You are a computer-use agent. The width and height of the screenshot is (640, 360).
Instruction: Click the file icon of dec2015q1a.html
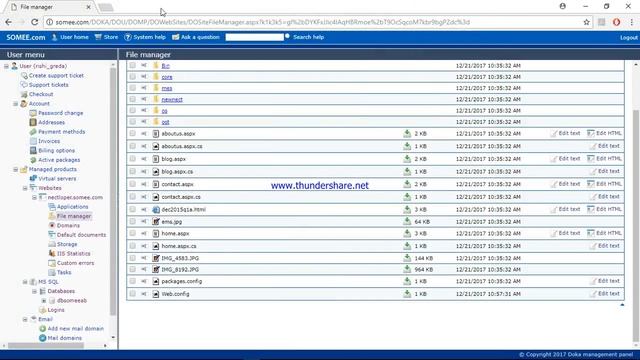(156, 209)
